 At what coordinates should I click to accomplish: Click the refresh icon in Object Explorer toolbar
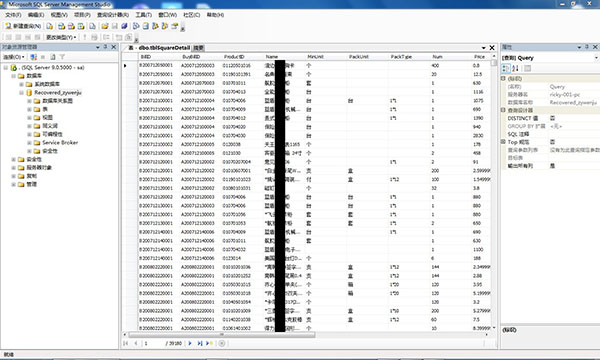(x=53, y=57)
